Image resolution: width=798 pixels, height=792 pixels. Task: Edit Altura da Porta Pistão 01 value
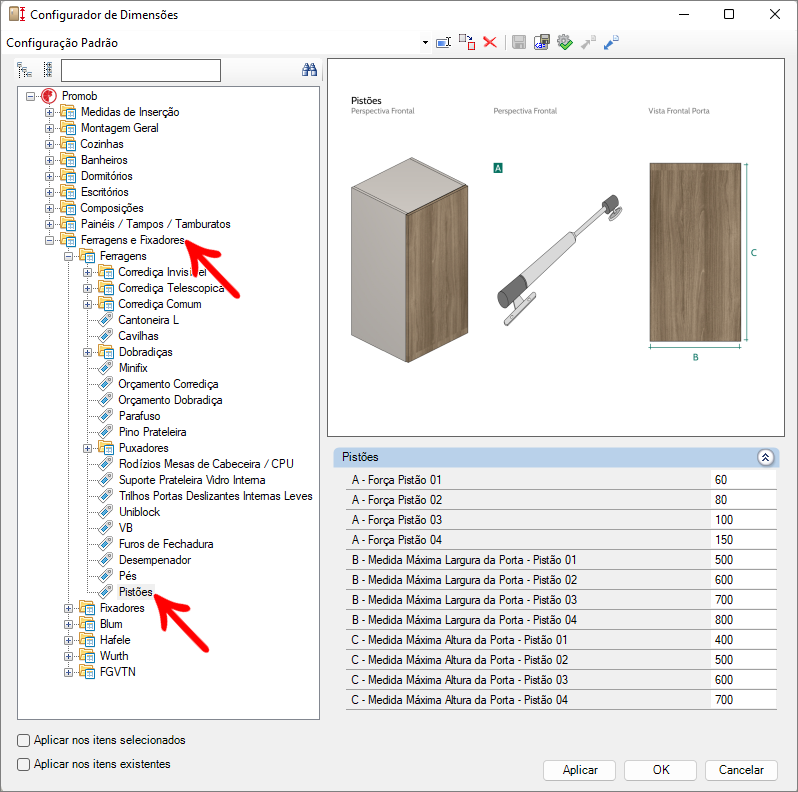coord(744,640)
